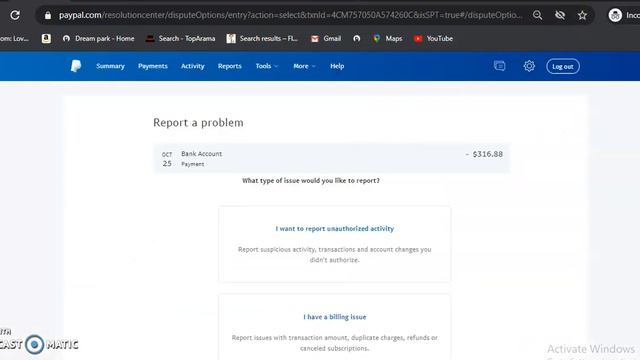Click the Oct 25 date
Image resolution: width=640 pixels, height=360 pixels.
pyautogui.click(x=167, y=159)
